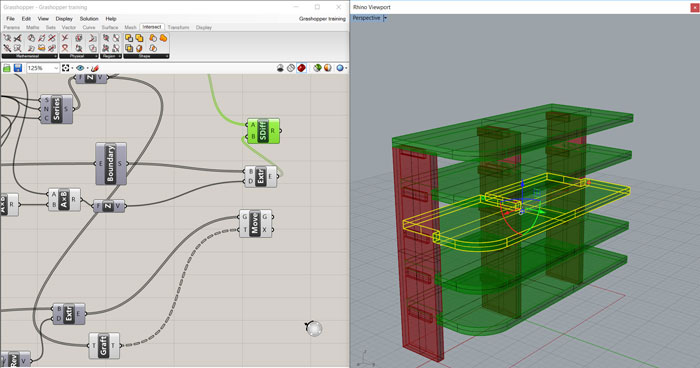Open the Edit menu

(26, 19)
